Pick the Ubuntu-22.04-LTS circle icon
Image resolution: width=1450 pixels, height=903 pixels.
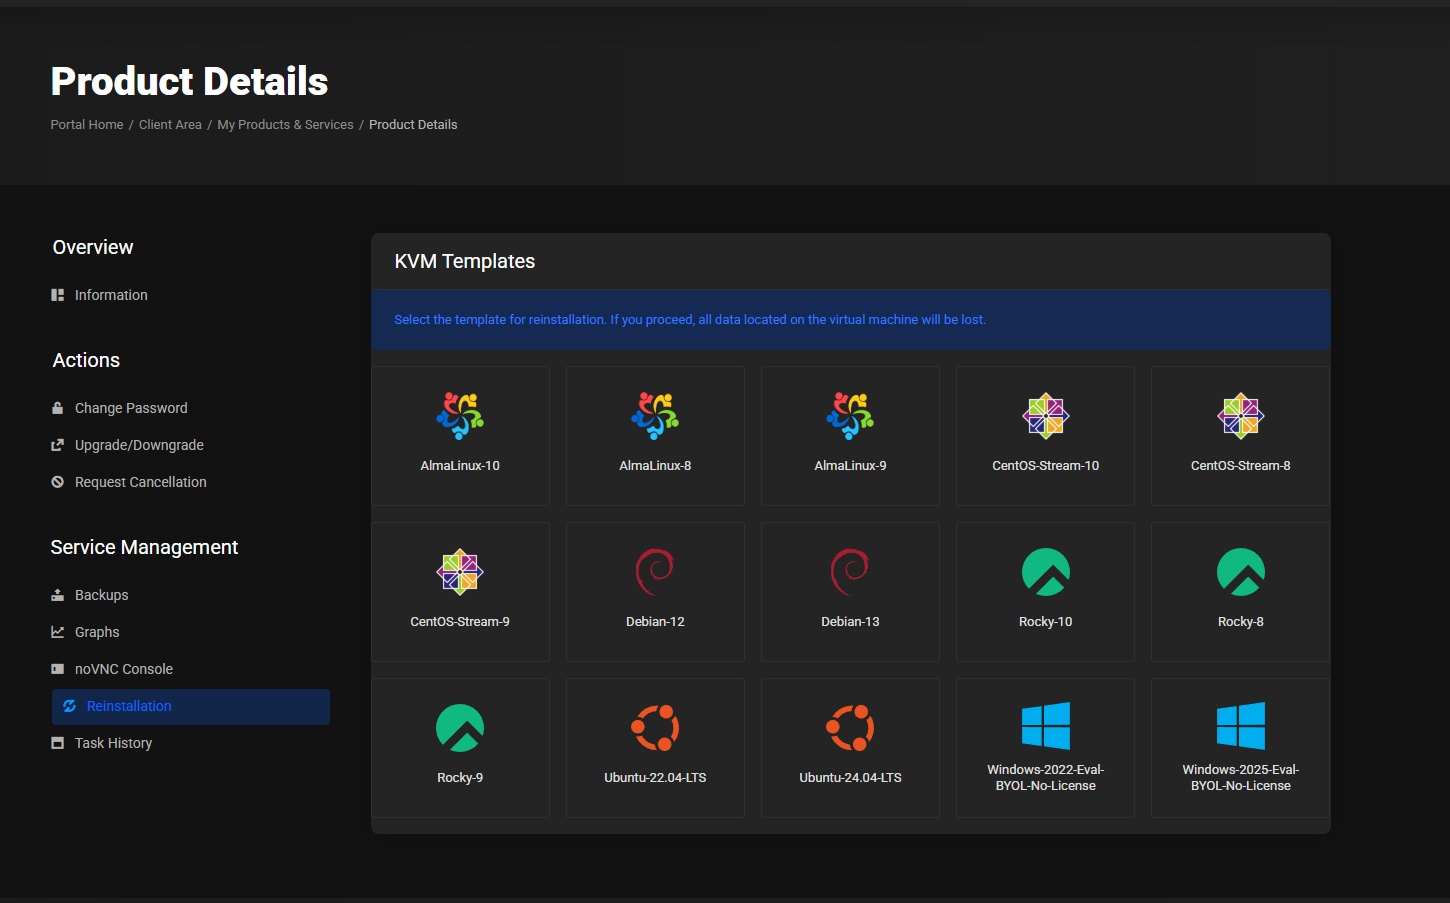point(655,727)
